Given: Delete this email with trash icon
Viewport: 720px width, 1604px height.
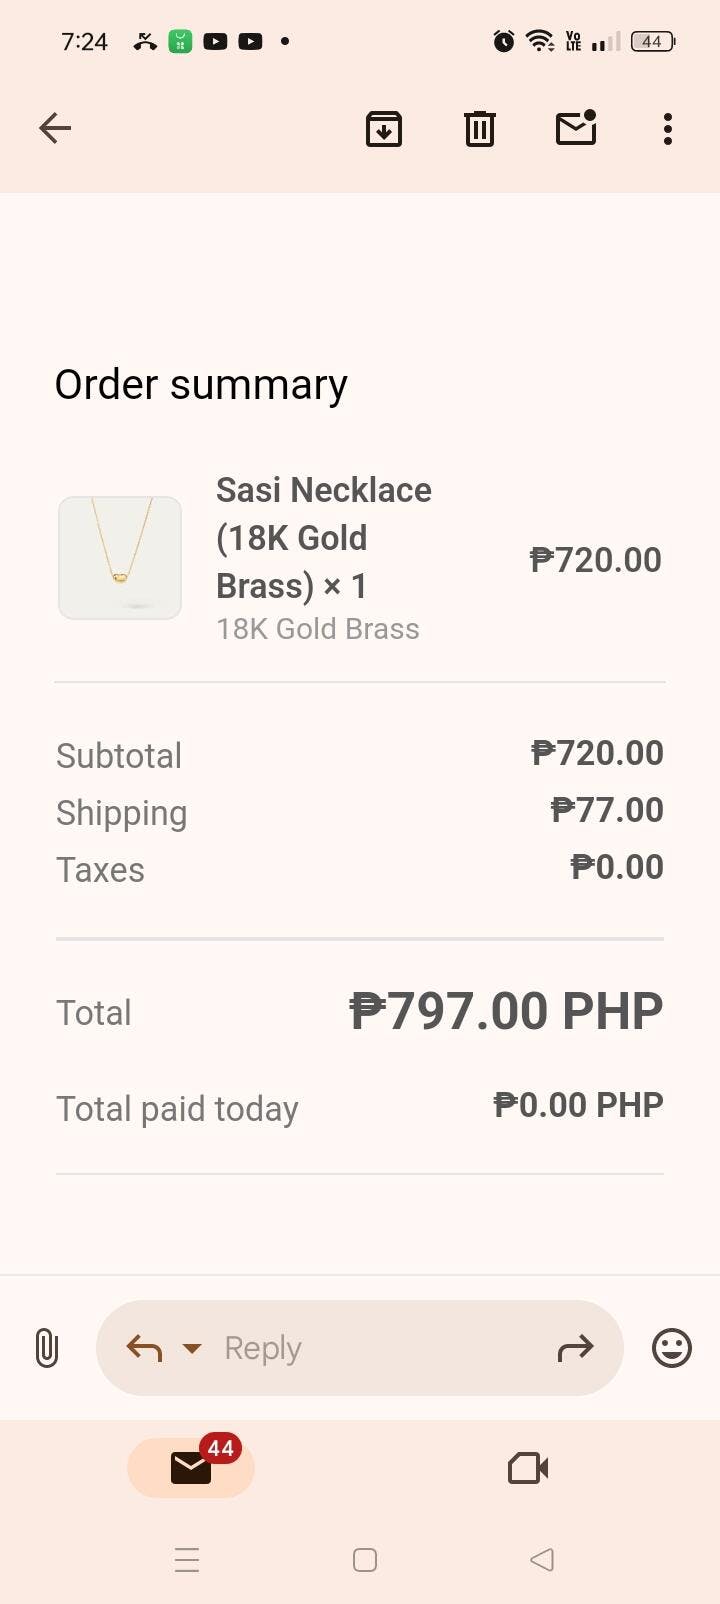Looking at the screenshot, I should click(x=480, y=129).
